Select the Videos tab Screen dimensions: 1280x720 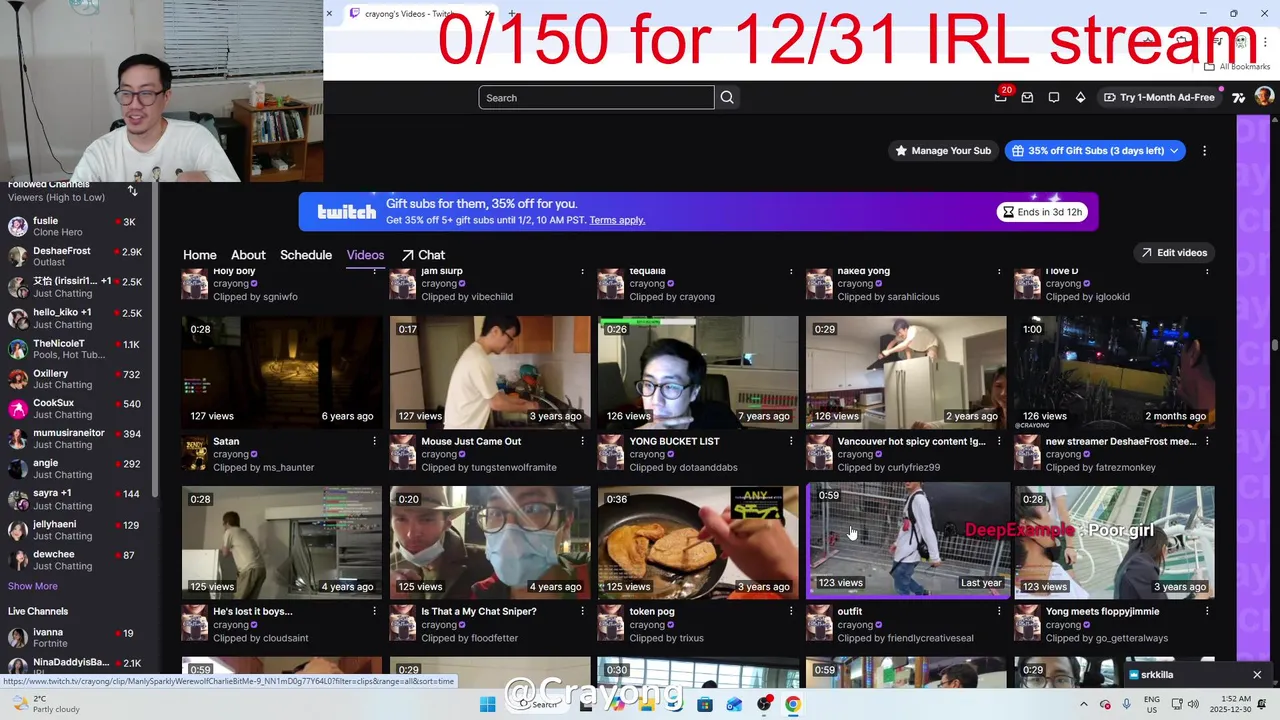[365, 255]
